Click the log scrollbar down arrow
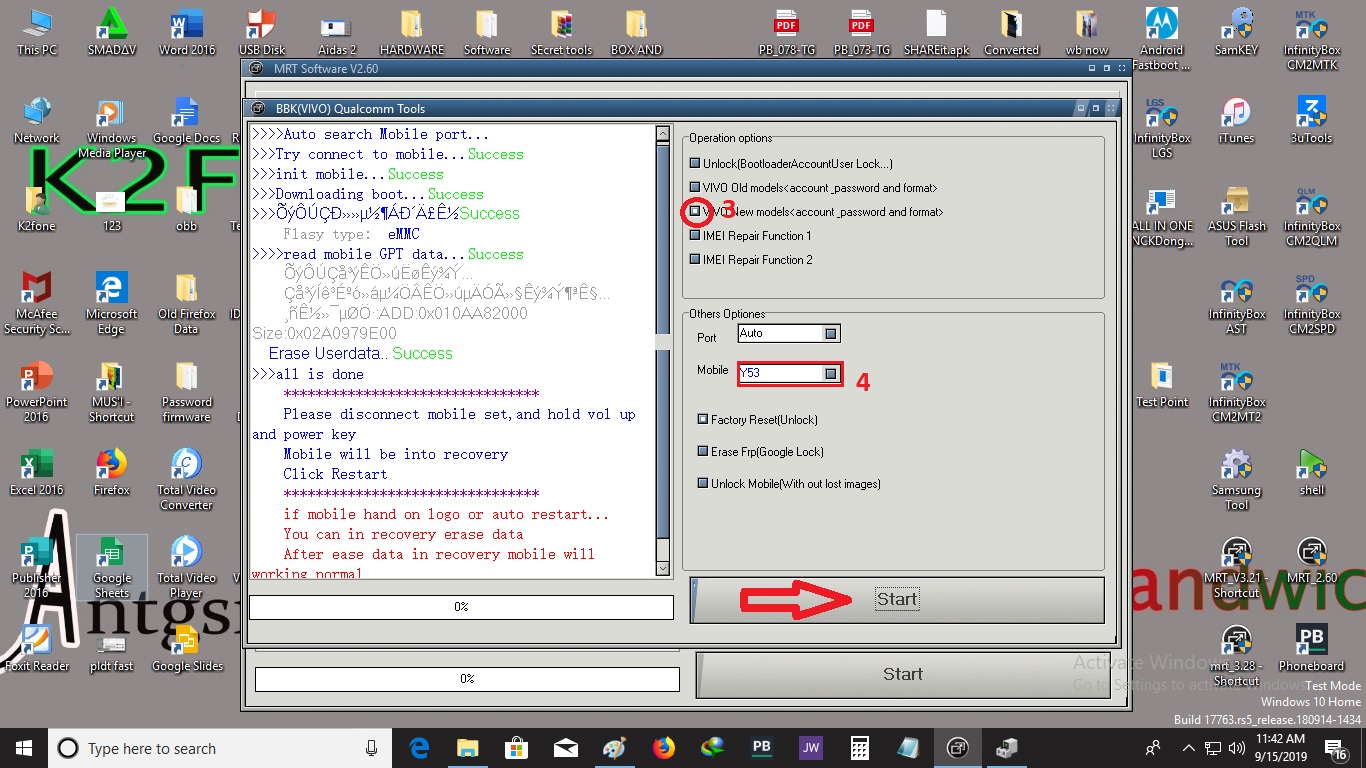This screenshot has width=1366, height=768. click(x=662, y=568)
